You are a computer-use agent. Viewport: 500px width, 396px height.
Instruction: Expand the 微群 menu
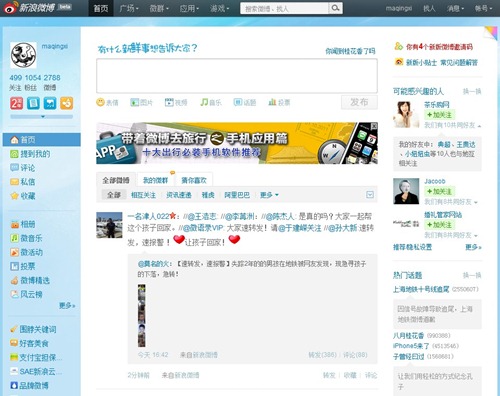click(x=159, y=8)
